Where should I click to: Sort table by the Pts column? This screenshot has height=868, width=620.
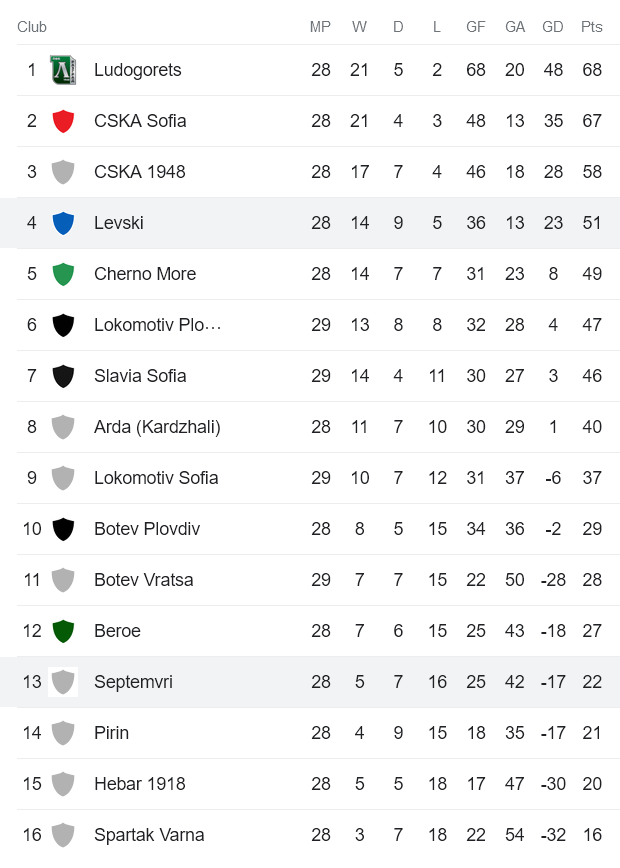click(590, 27)
